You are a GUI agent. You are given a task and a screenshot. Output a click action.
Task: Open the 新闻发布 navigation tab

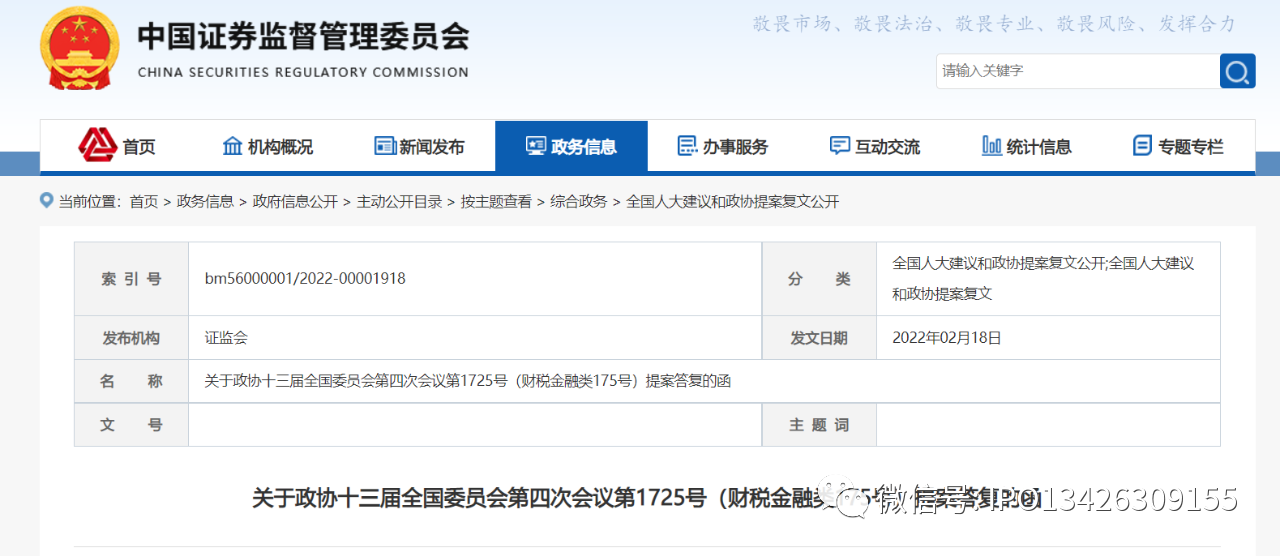[419, 146]
